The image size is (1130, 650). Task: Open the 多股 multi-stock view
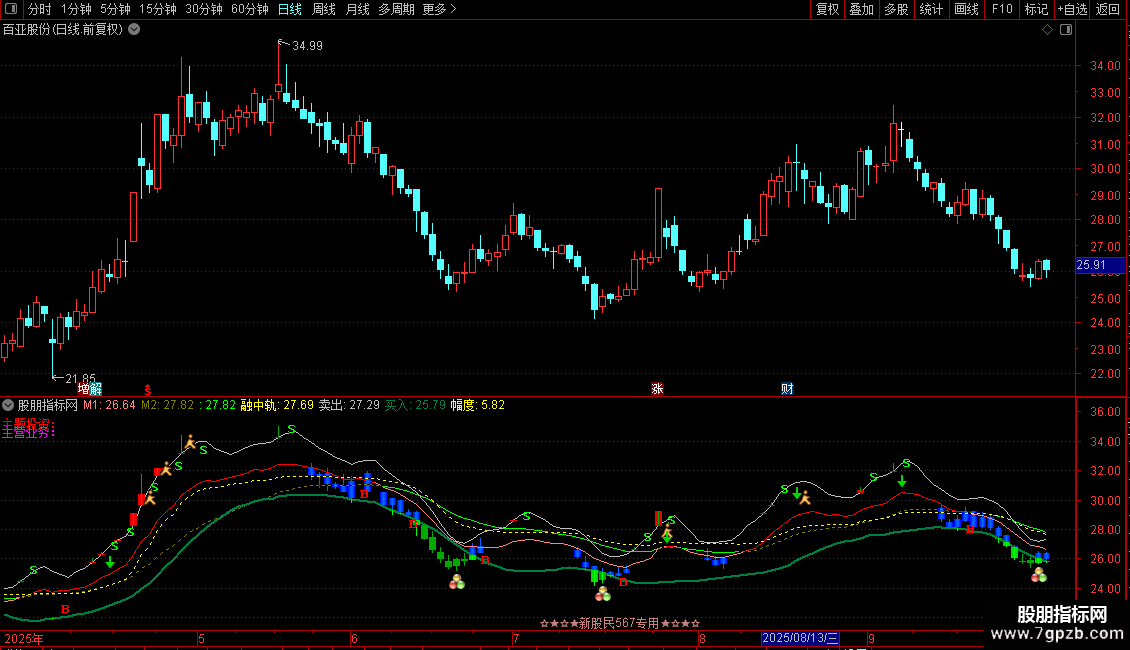(896, 9)
